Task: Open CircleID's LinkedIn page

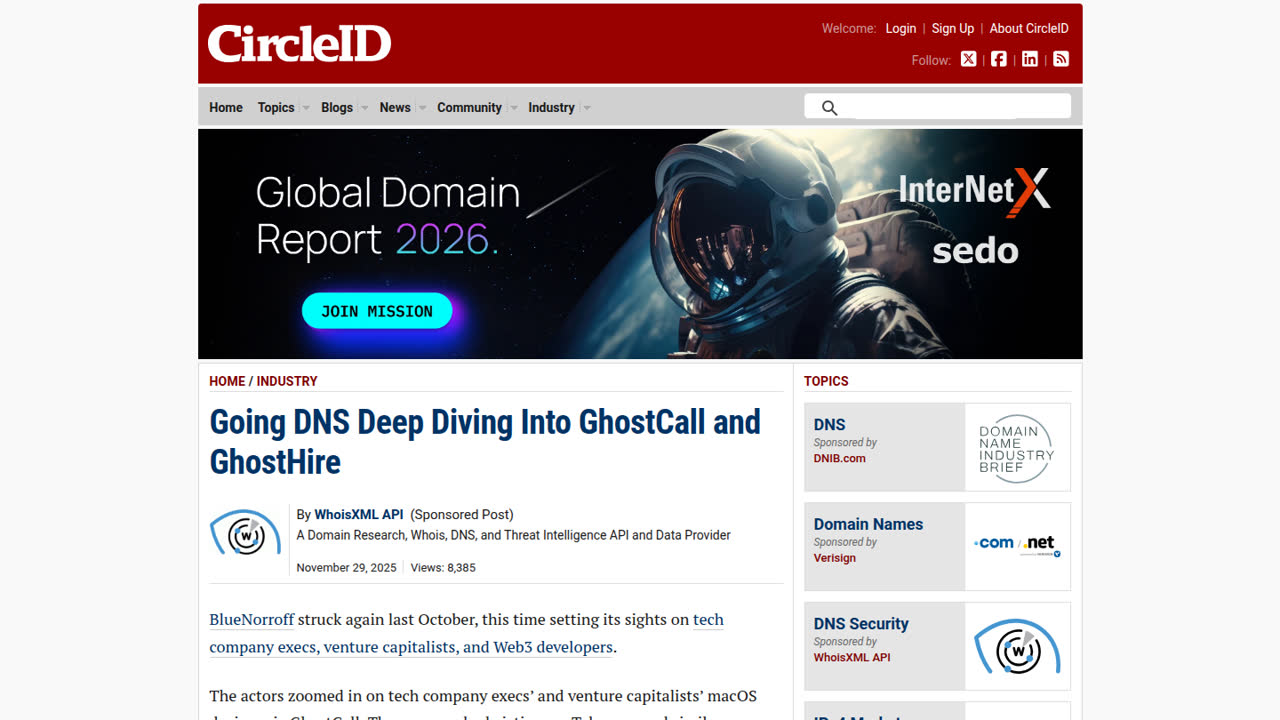Action: [x=1030, y=59]
